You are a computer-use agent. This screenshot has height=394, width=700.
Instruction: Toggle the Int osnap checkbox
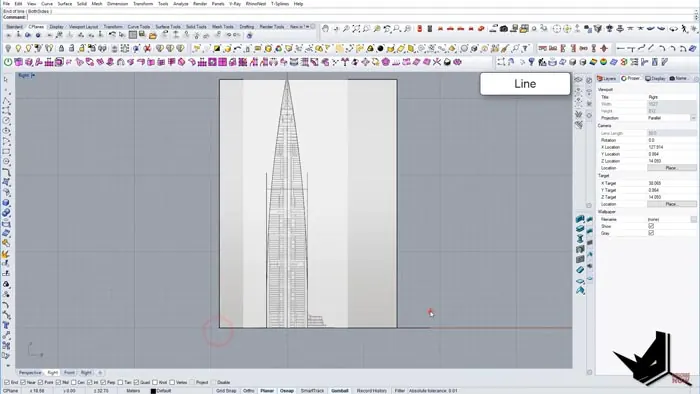point(90,382)
